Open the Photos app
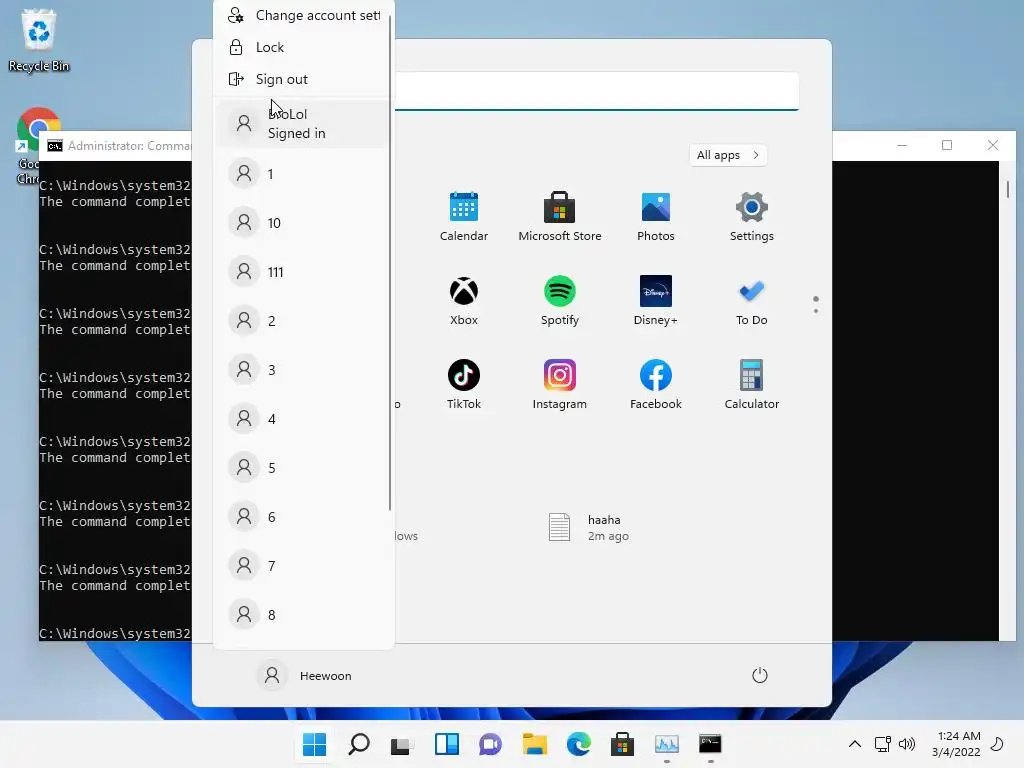Image resolution: width=1024 pixels, height=768 pixels. point(656,217)
